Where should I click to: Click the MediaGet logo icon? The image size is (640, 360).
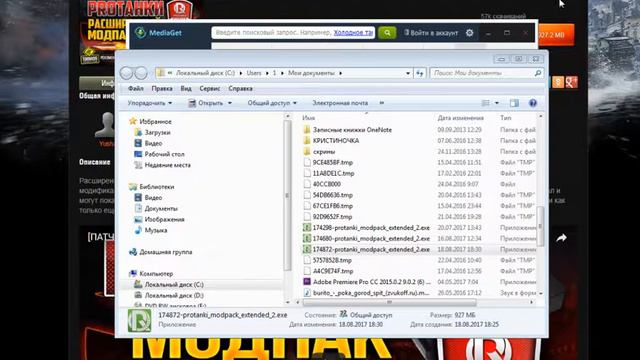tap(140, 33)
